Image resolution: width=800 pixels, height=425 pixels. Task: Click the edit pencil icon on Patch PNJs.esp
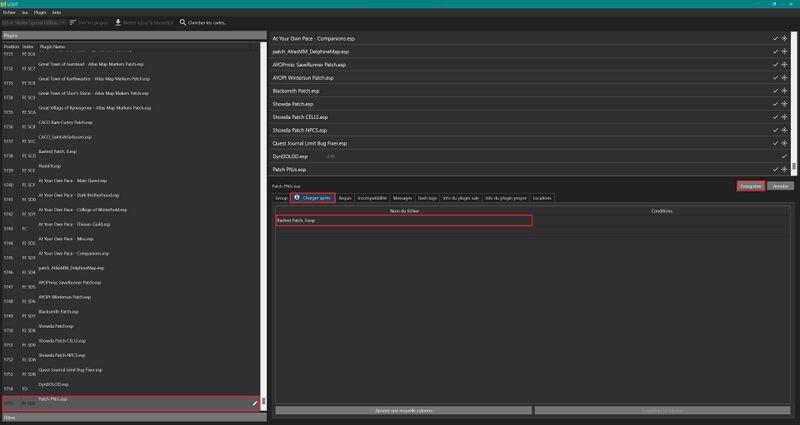[x=256, y=401]
